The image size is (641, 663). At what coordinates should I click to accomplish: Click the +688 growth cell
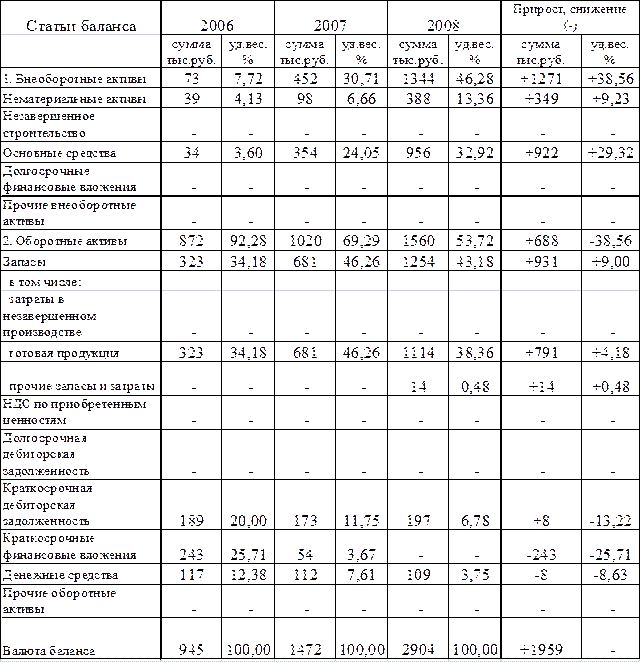[x=541, y=241]
